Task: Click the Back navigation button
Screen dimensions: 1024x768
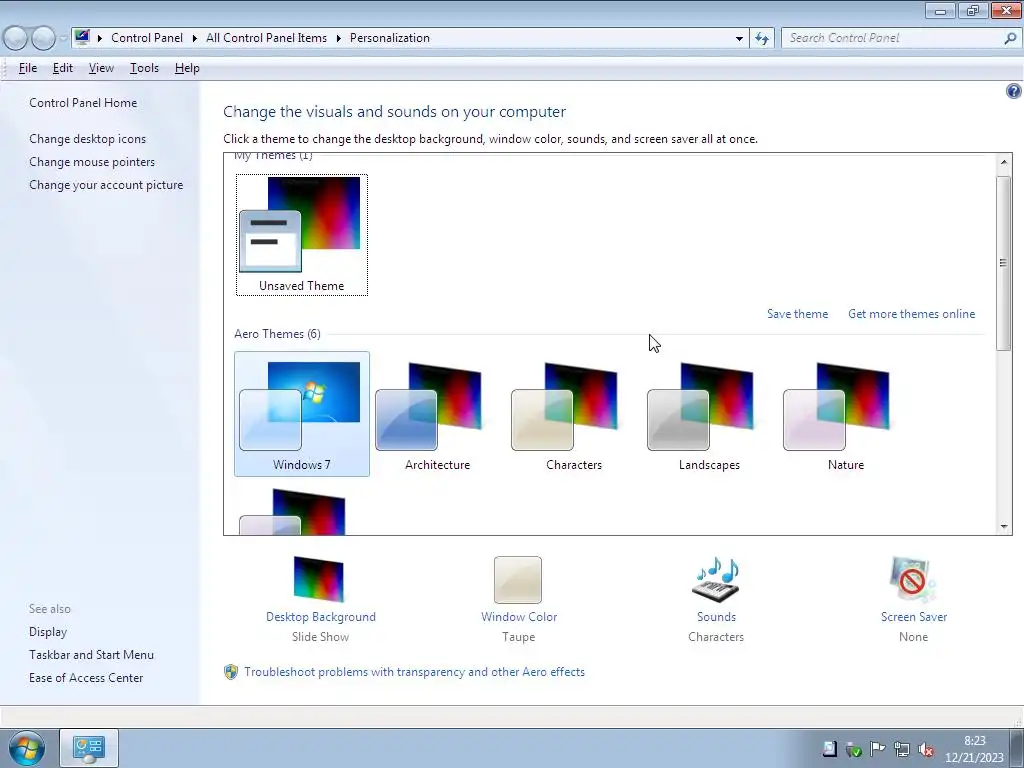Action: (16, 38)
